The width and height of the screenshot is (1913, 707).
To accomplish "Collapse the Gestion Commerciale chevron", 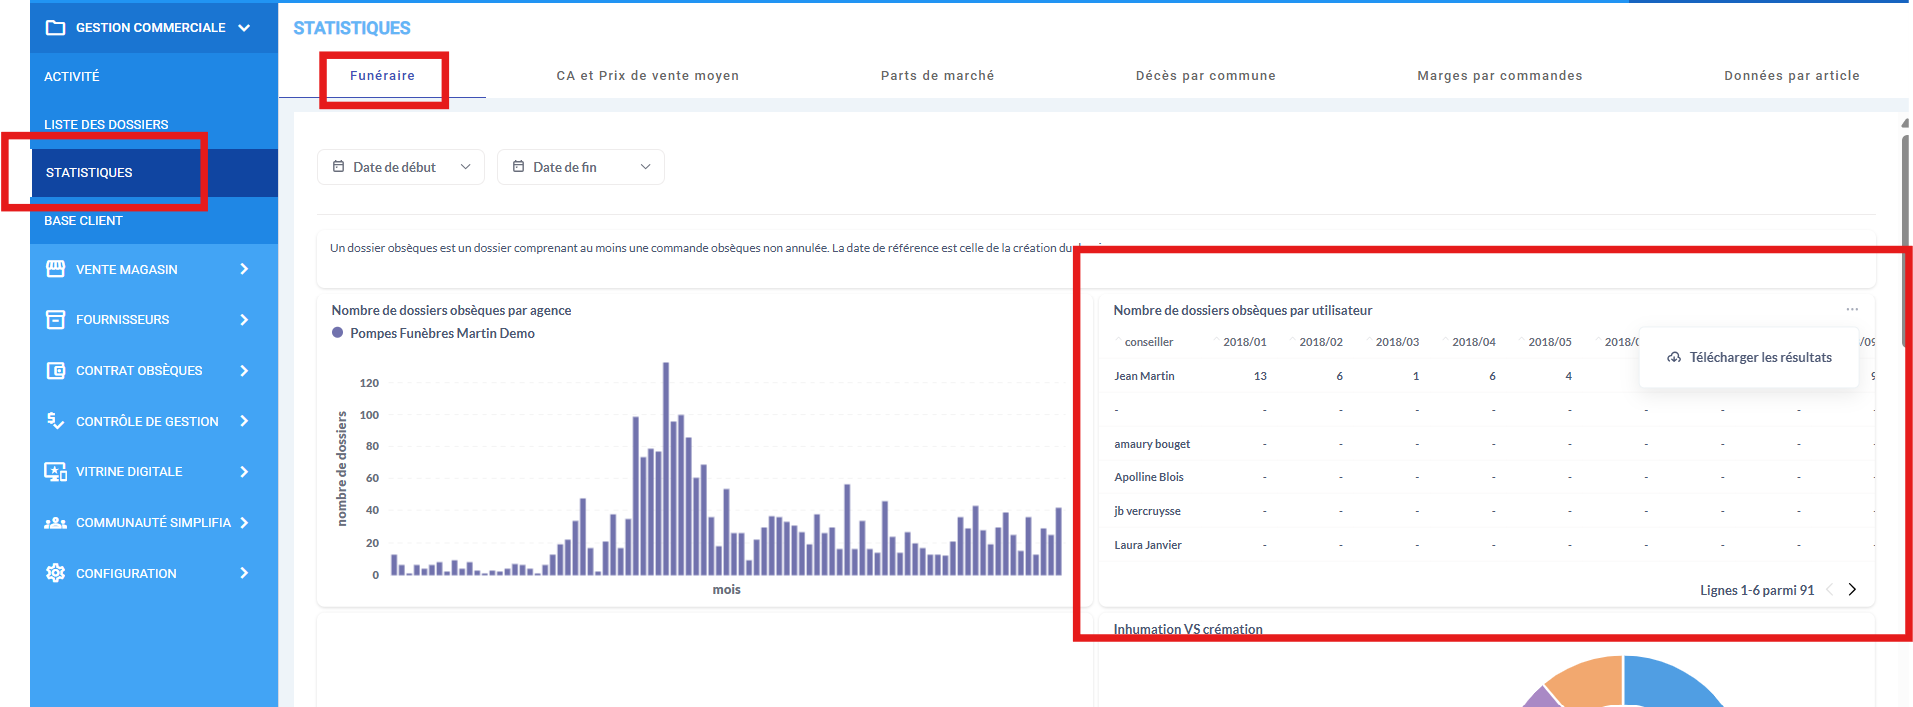I will coord(244,28).
